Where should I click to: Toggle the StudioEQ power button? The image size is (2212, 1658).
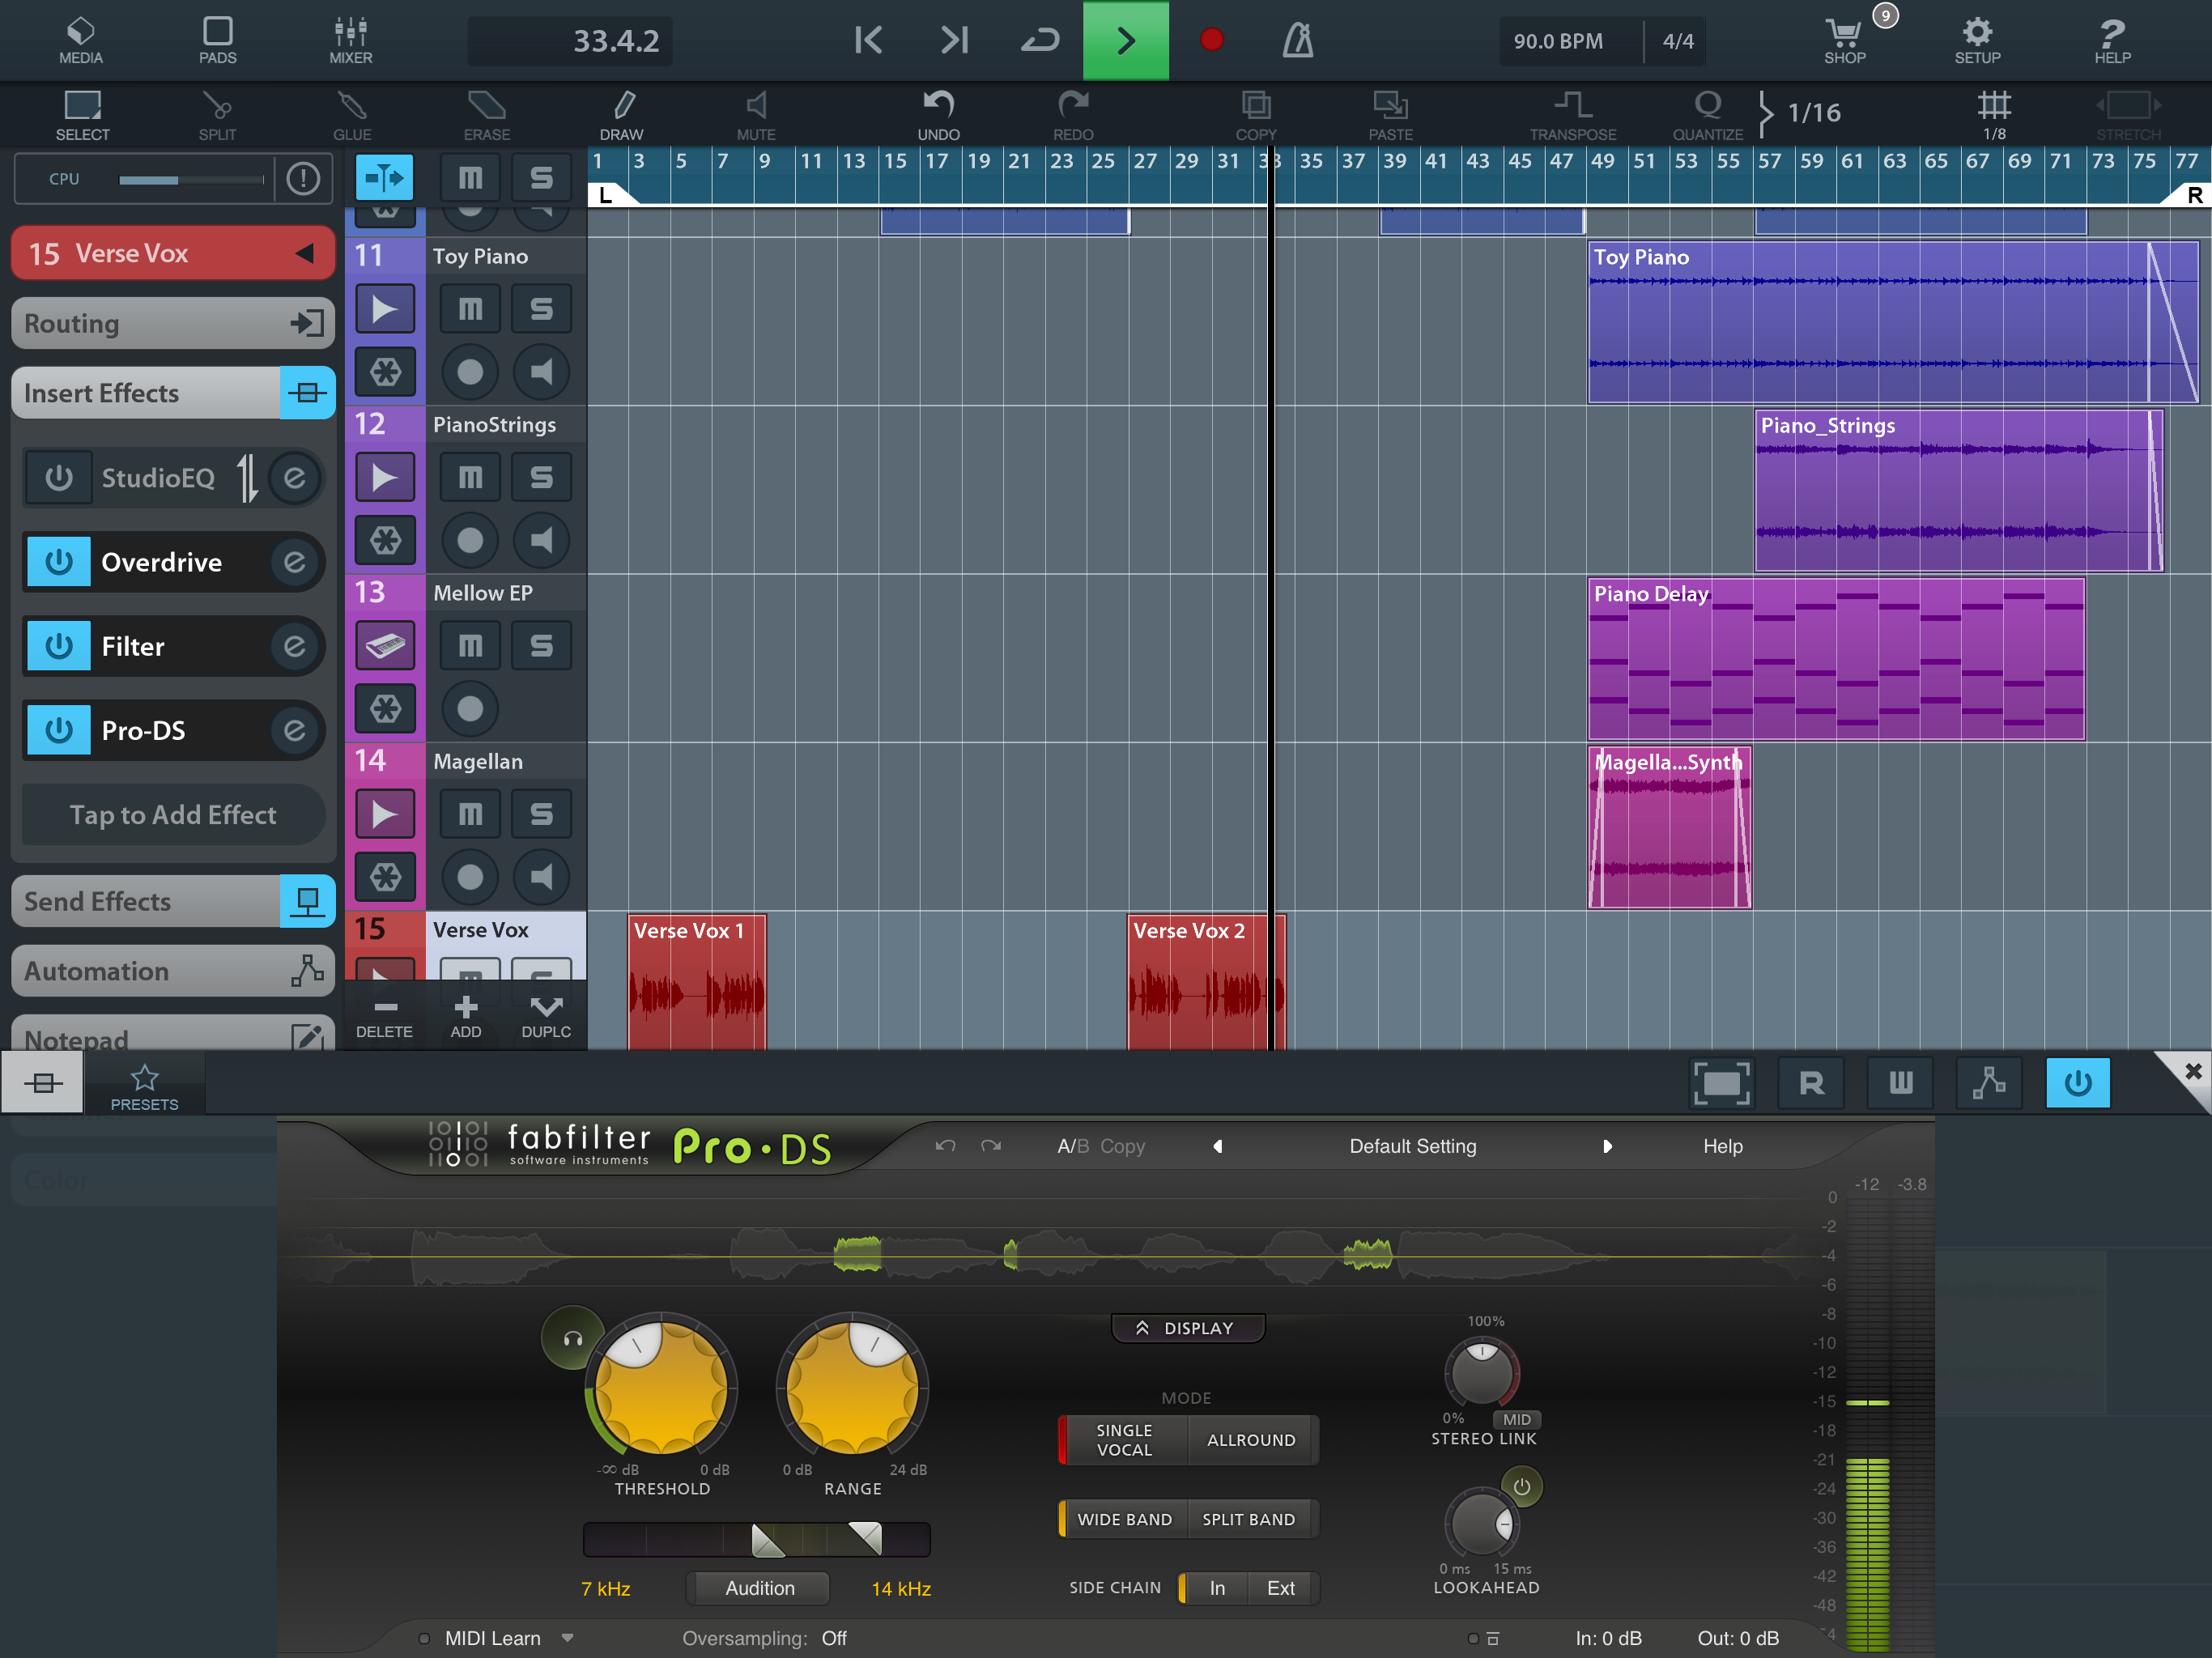coord(58,478)
